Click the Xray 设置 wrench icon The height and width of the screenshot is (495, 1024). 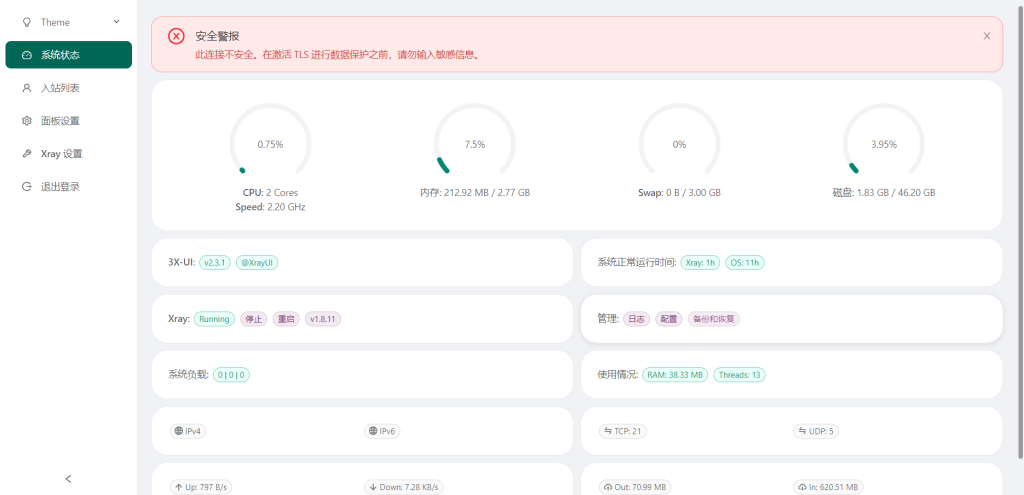click(x=27, y=154)
